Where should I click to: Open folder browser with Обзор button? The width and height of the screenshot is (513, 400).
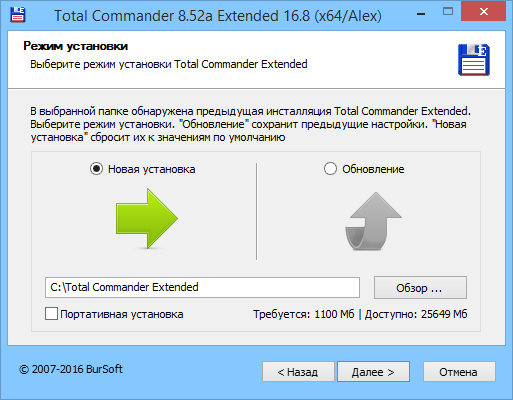click(420, 287)
